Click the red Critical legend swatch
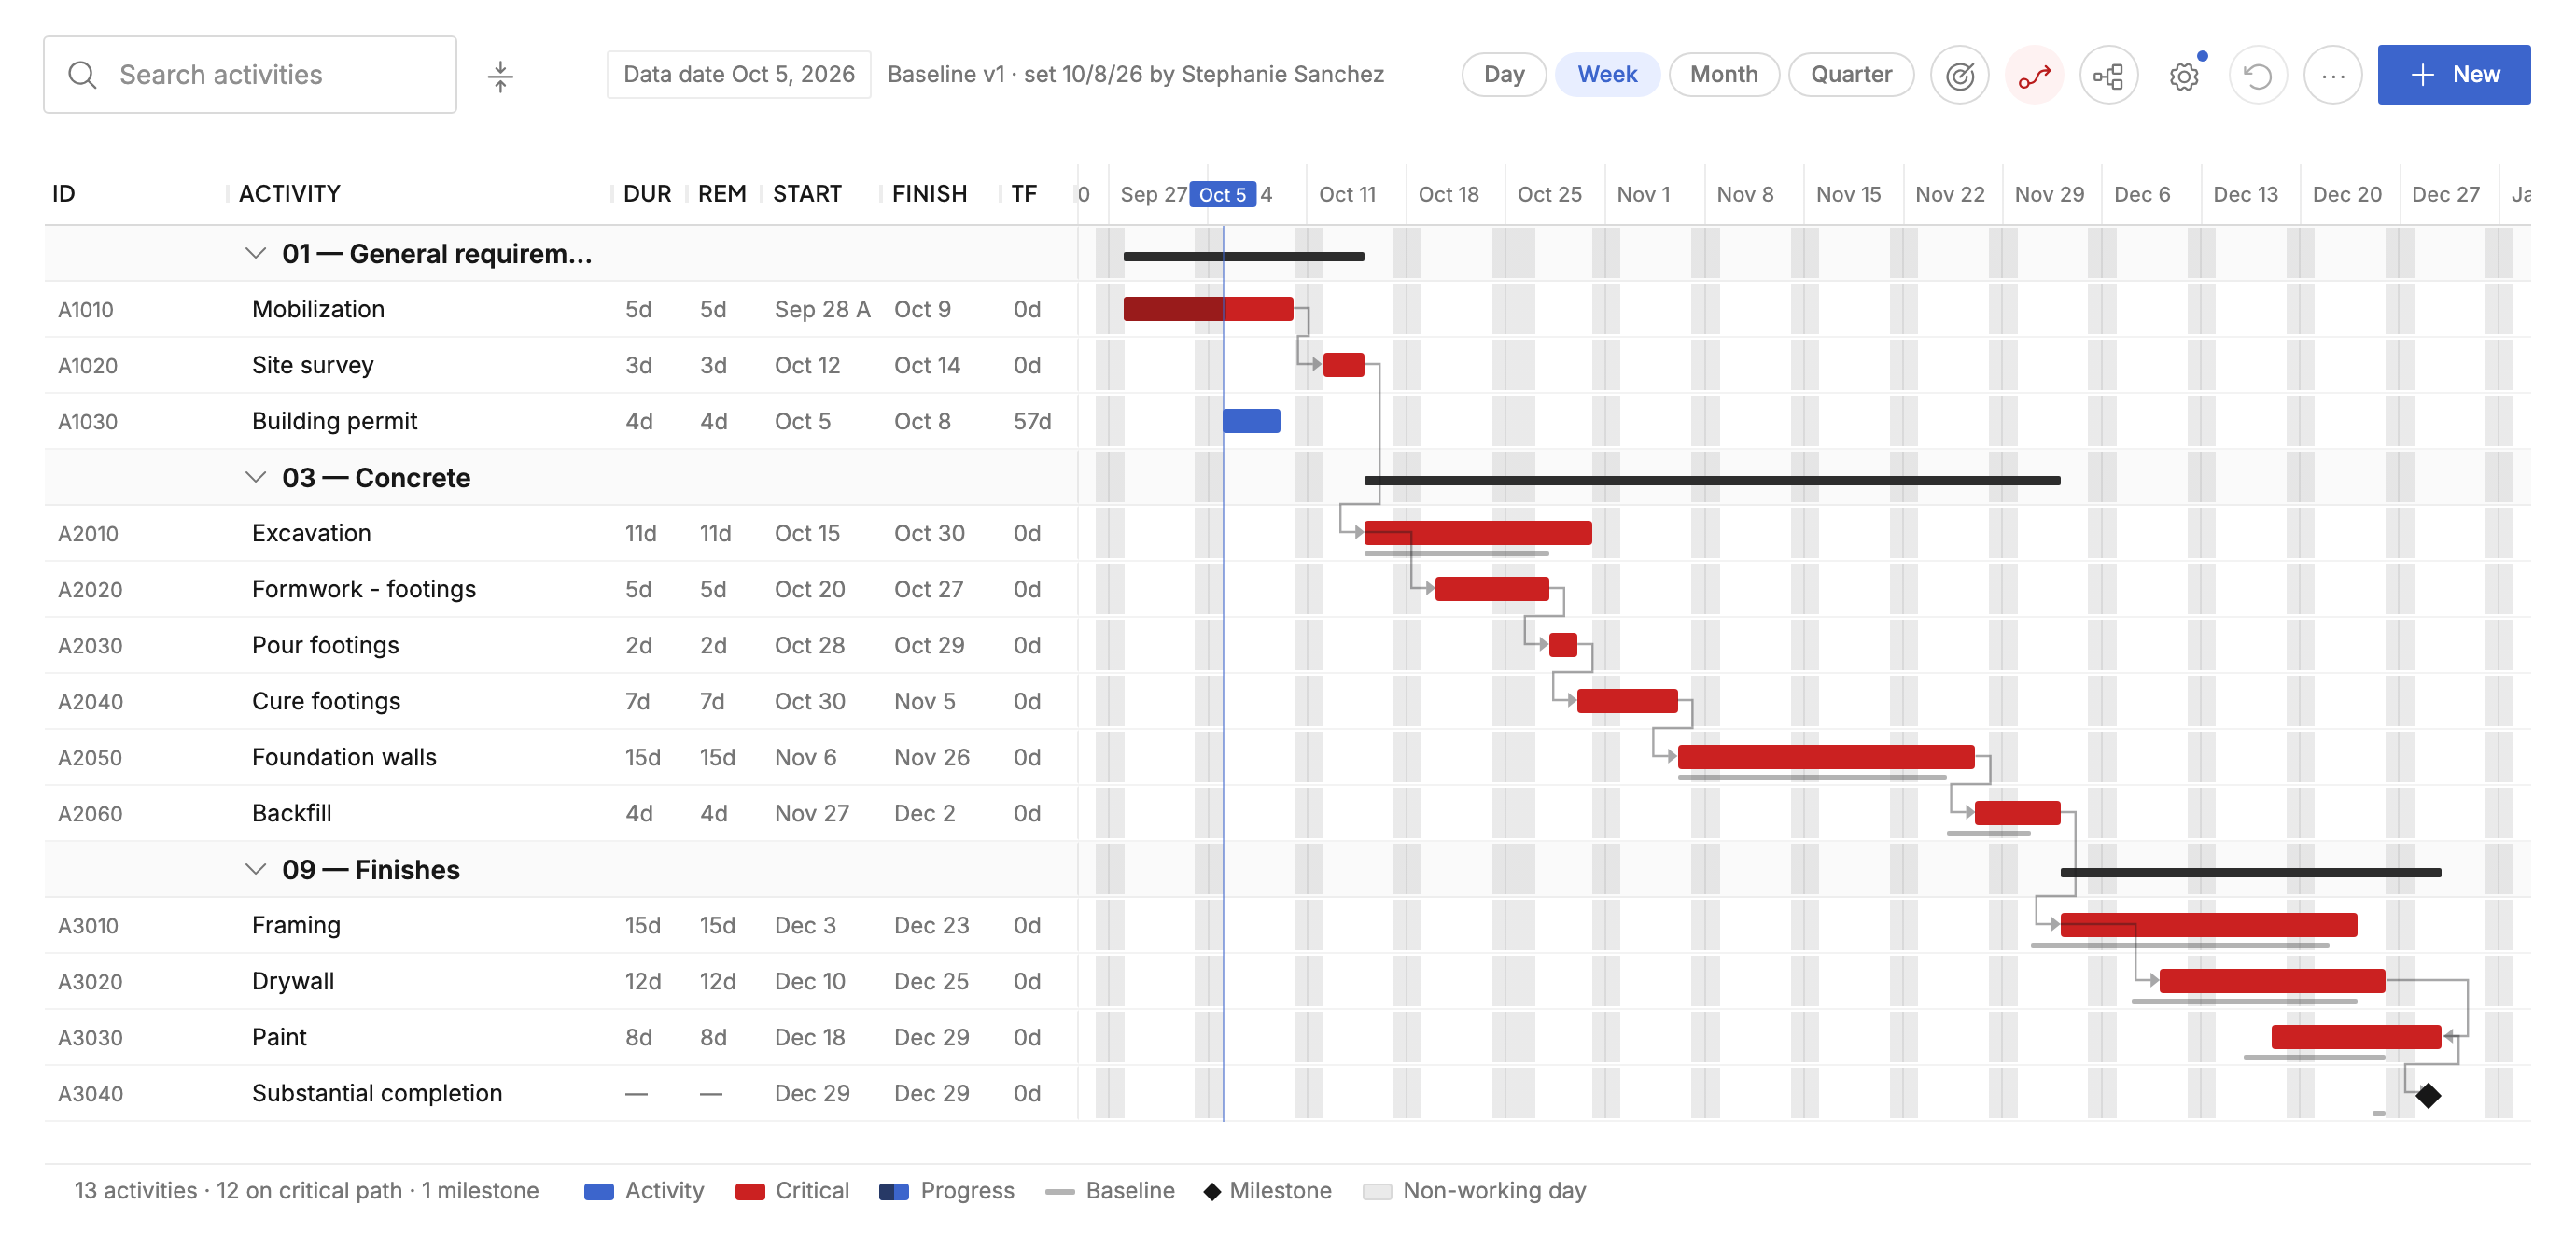 tap(750, 1192)
